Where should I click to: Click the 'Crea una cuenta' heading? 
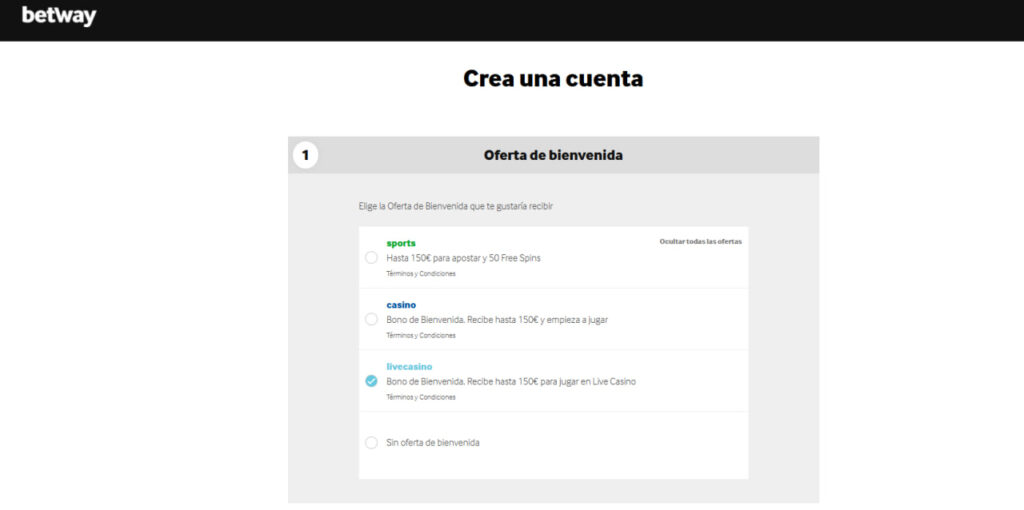coord(553,78)
